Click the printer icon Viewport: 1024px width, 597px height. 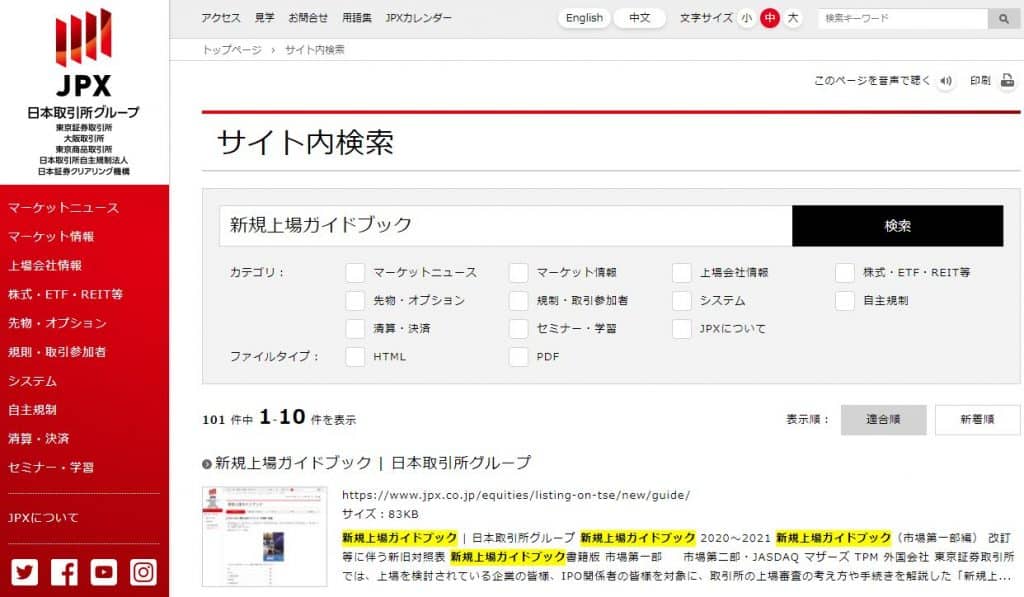(x=1008, y=81)
